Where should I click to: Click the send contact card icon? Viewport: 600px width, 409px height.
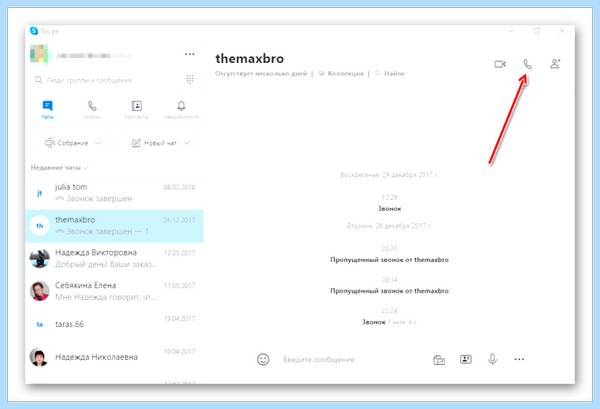point(466,359)
